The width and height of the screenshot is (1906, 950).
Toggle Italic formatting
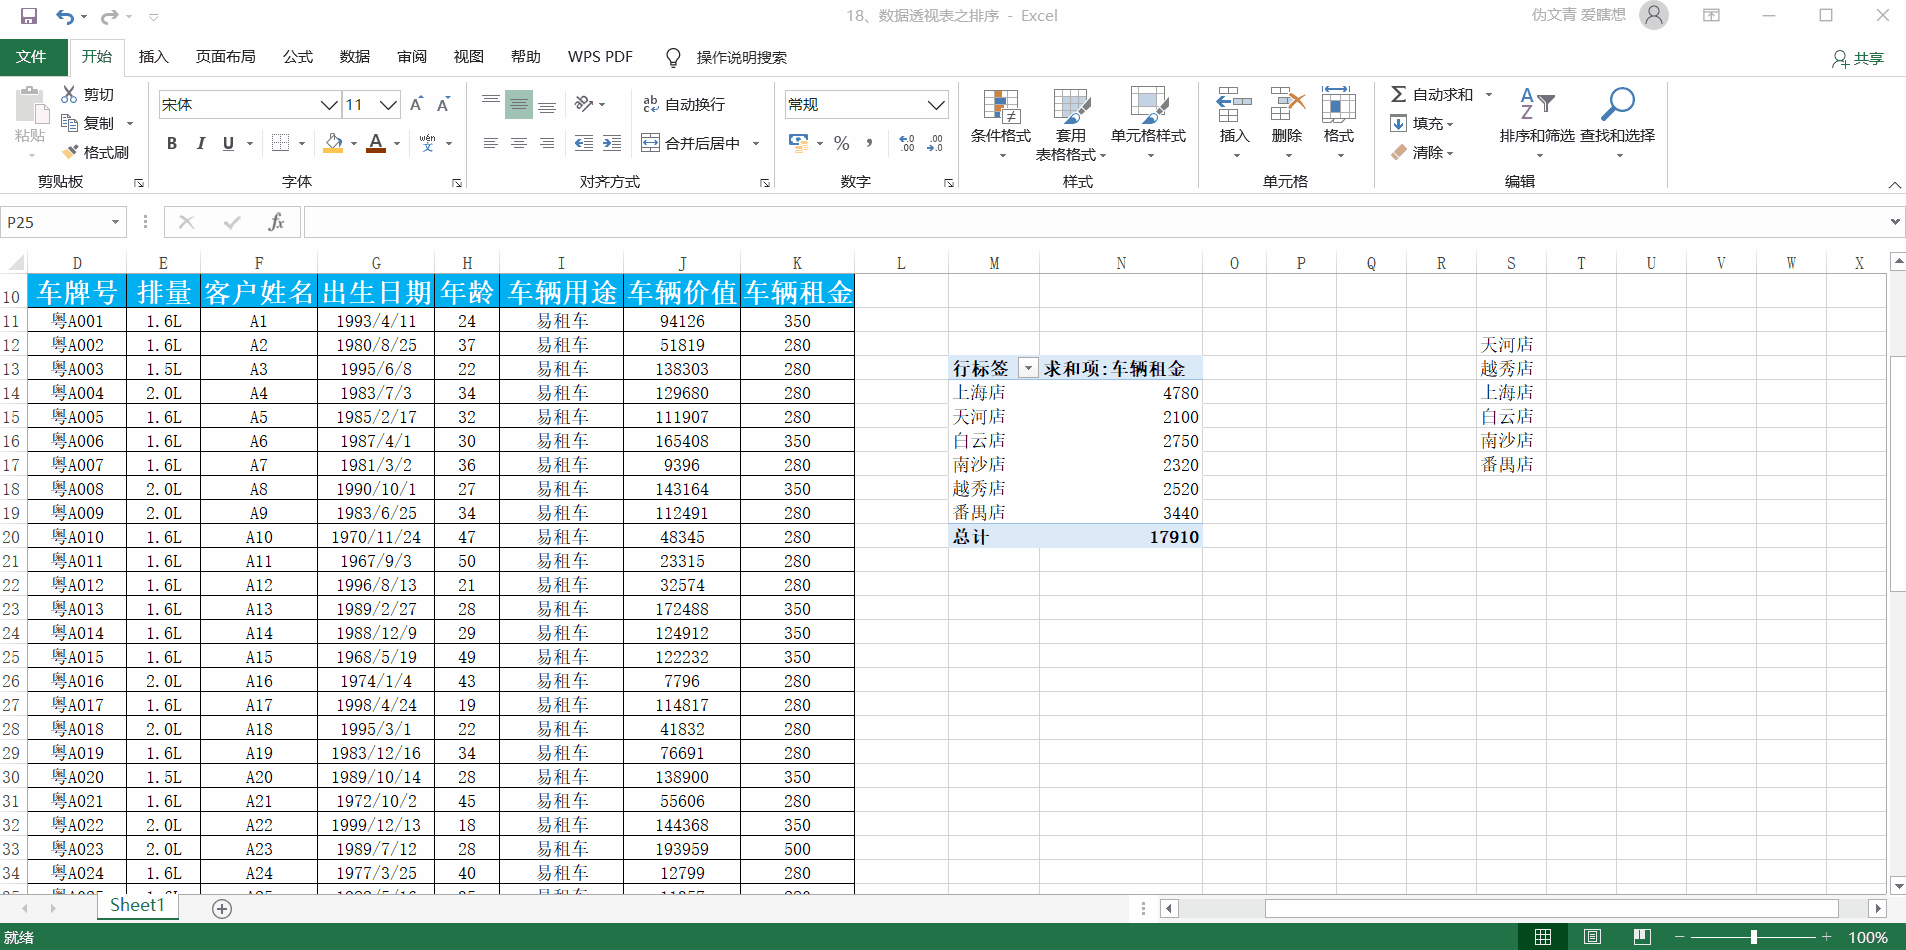pos(200,143)
